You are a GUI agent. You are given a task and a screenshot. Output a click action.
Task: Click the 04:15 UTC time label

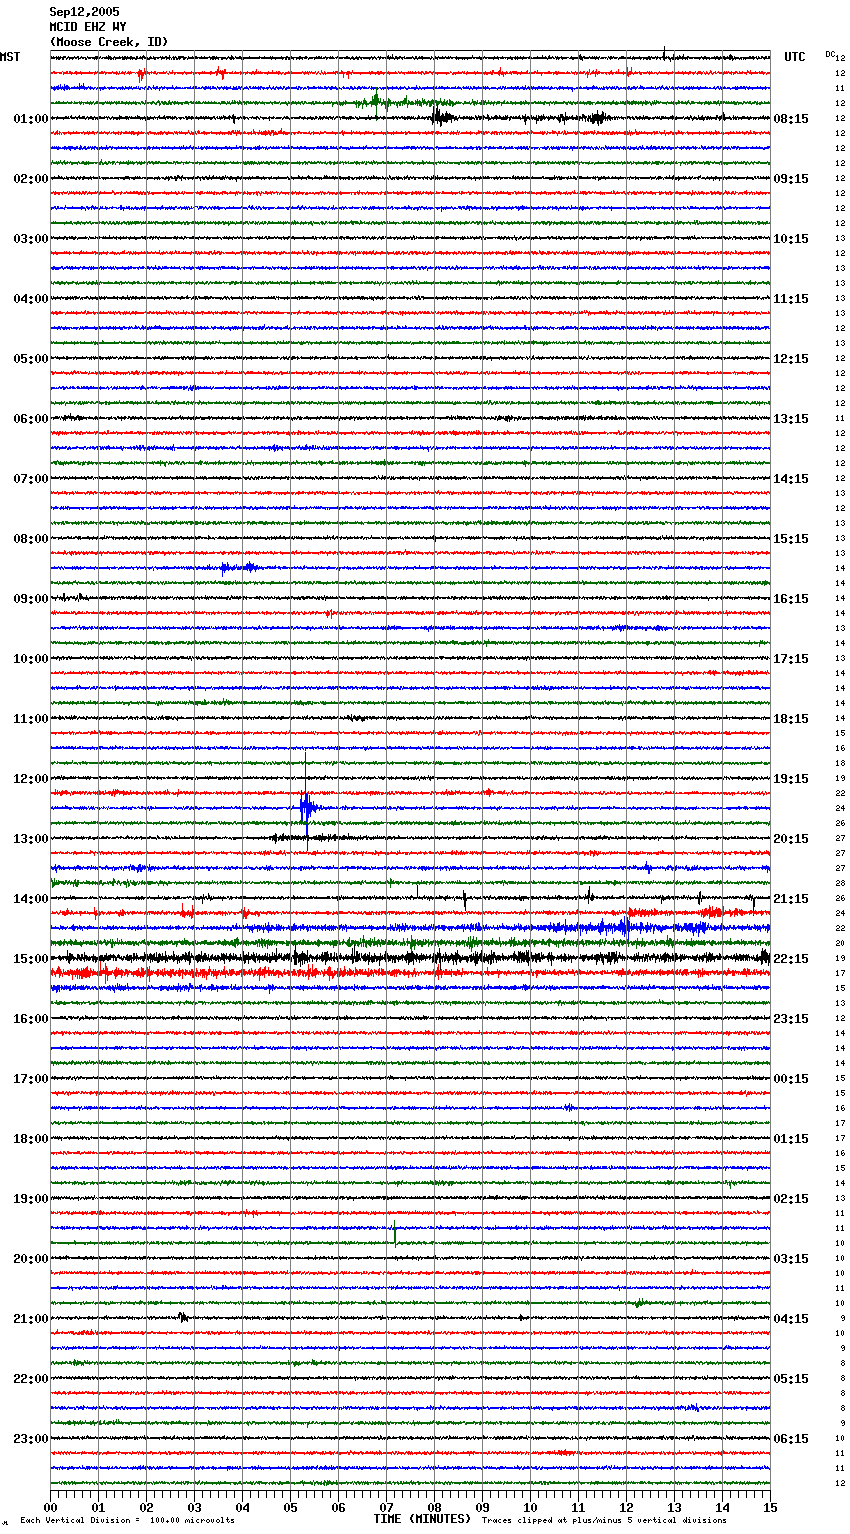click(791, 1319)
